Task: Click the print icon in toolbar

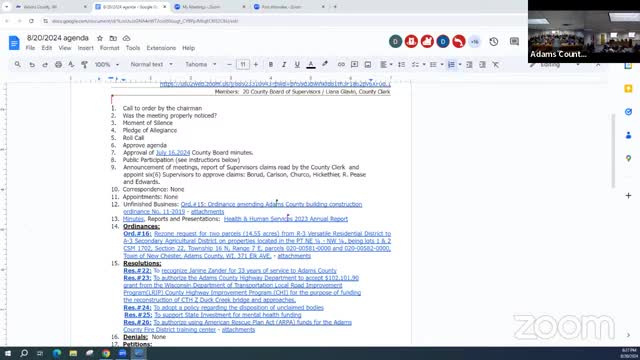Action: 58,64
